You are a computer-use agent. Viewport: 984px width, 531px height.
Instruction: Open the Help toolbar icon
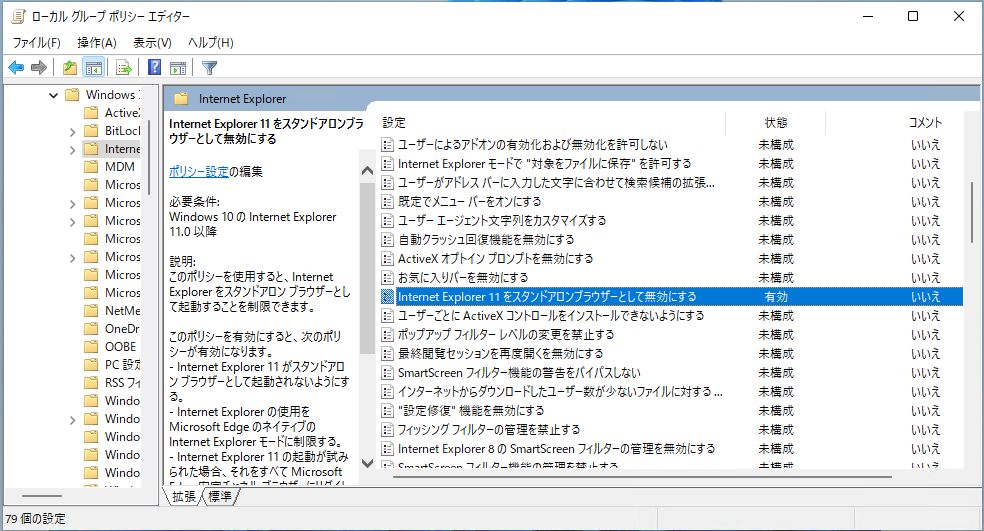click(154, 67)
